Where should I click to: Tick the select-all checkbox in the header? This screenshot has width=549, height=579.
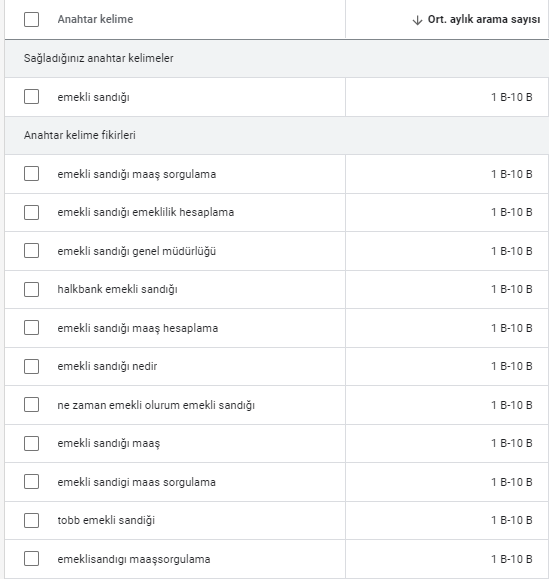point(31,19)
